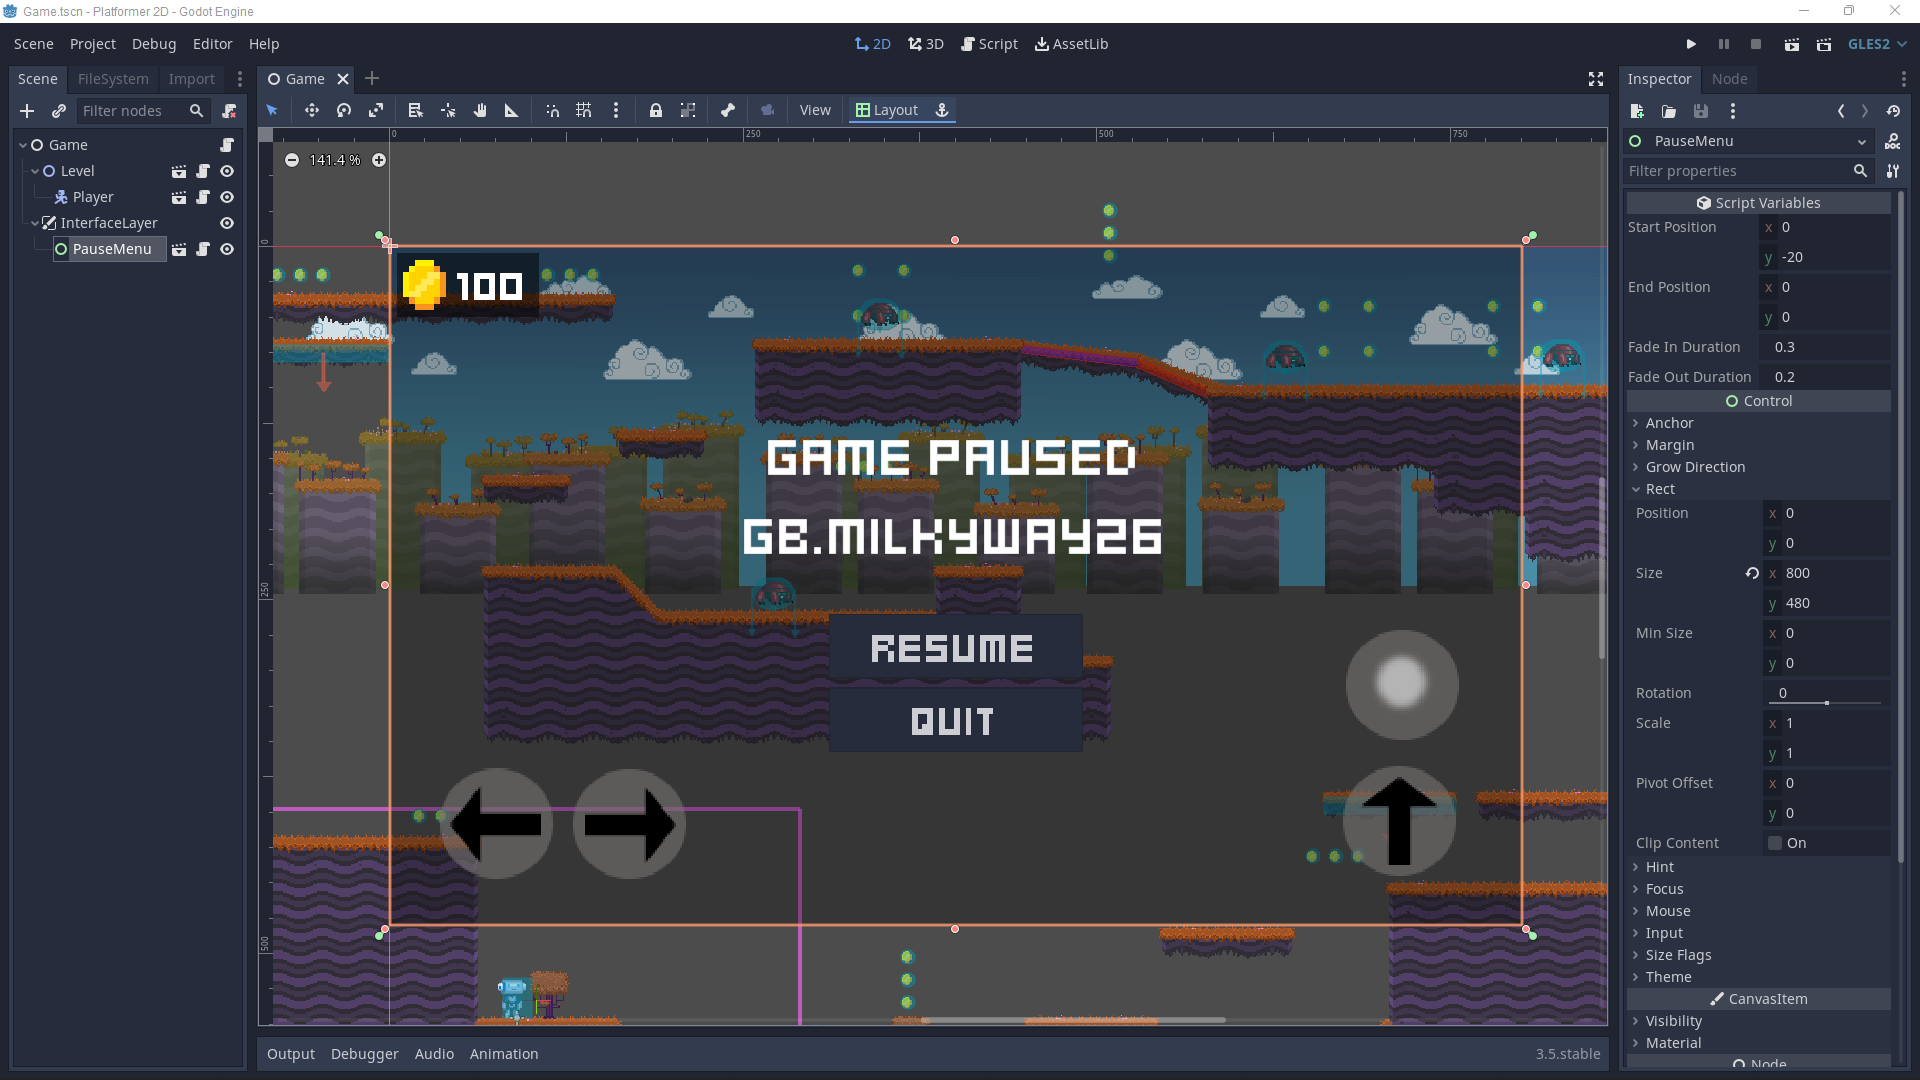
Task: Pause the running scene
Action: coord(1724,44)
